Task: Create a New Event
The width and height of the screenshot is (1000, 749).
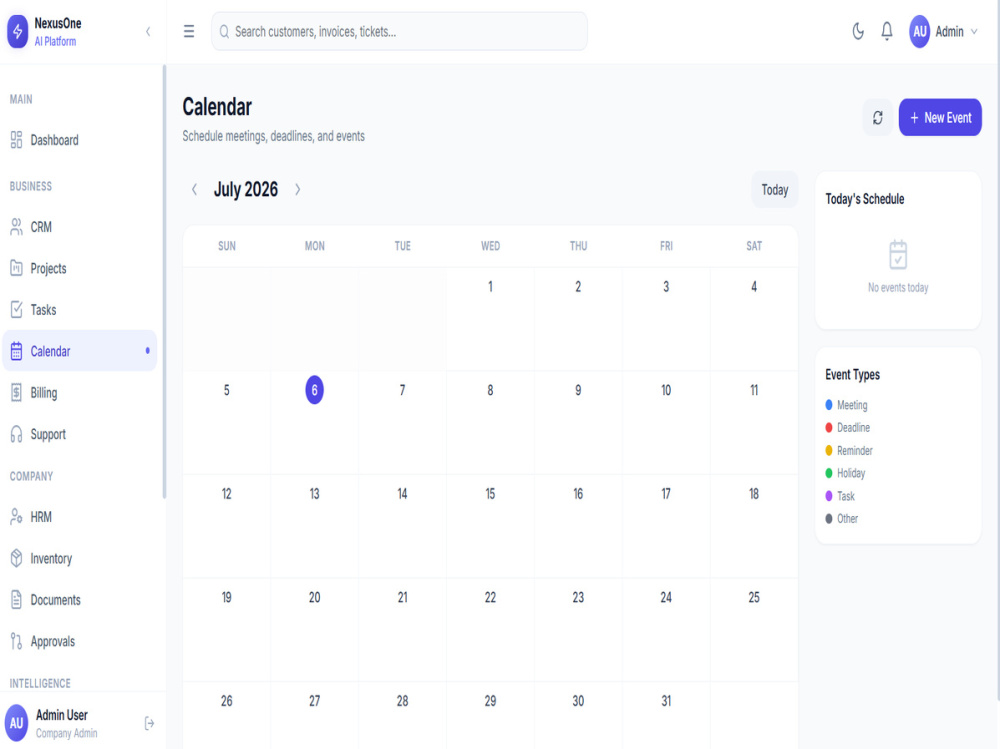Action: coord(940,117)
